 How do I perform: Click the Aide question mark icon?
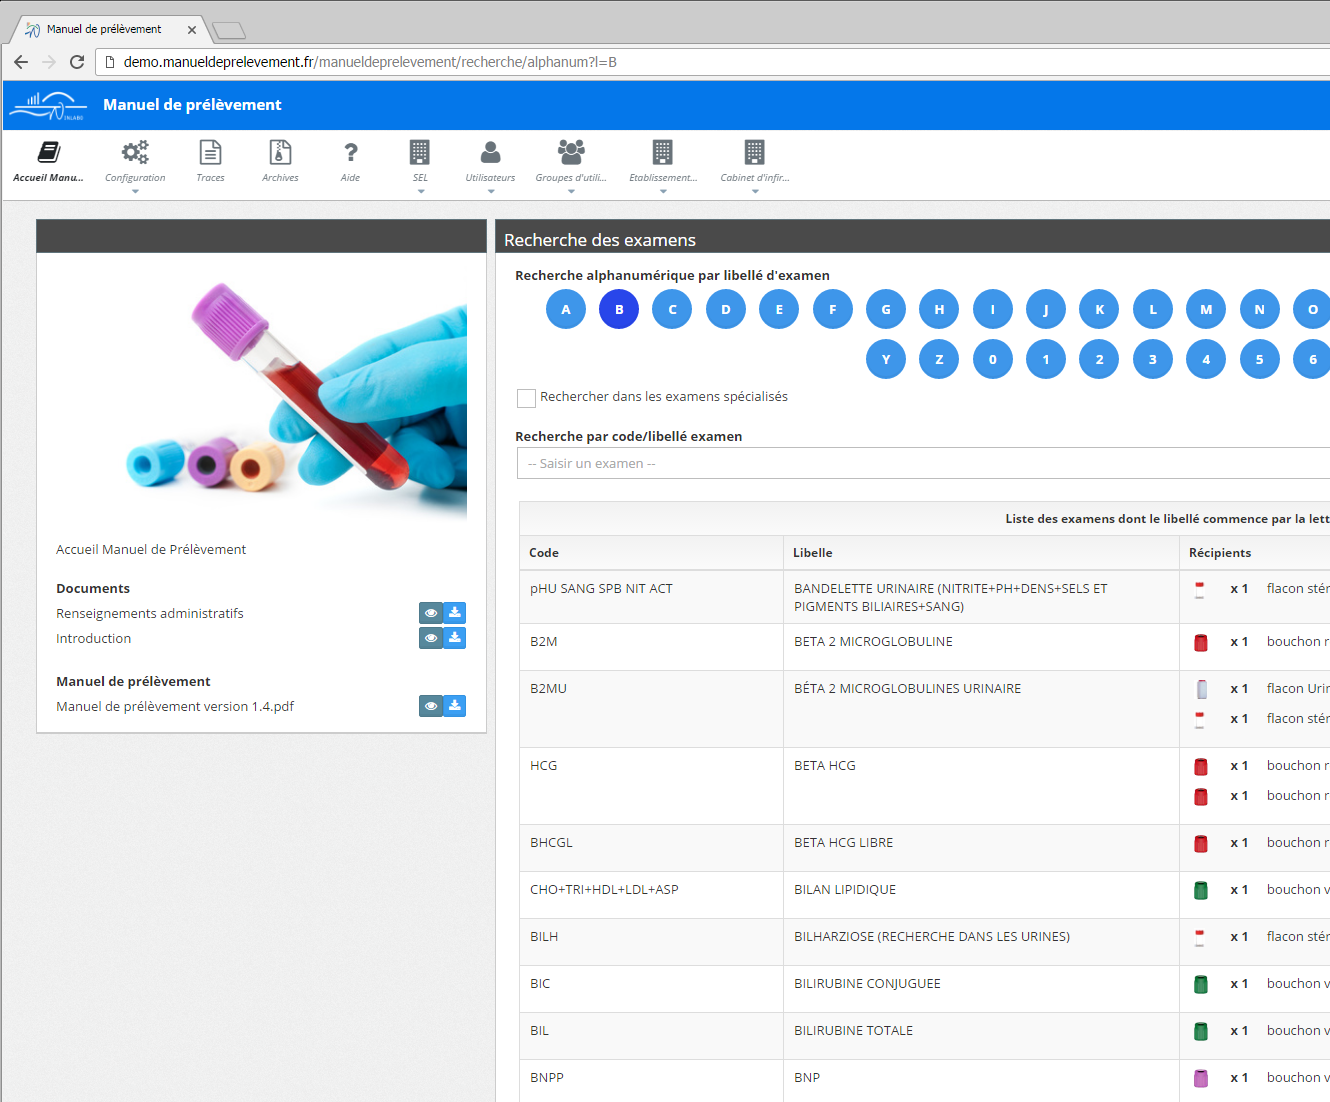click(350, 153)
